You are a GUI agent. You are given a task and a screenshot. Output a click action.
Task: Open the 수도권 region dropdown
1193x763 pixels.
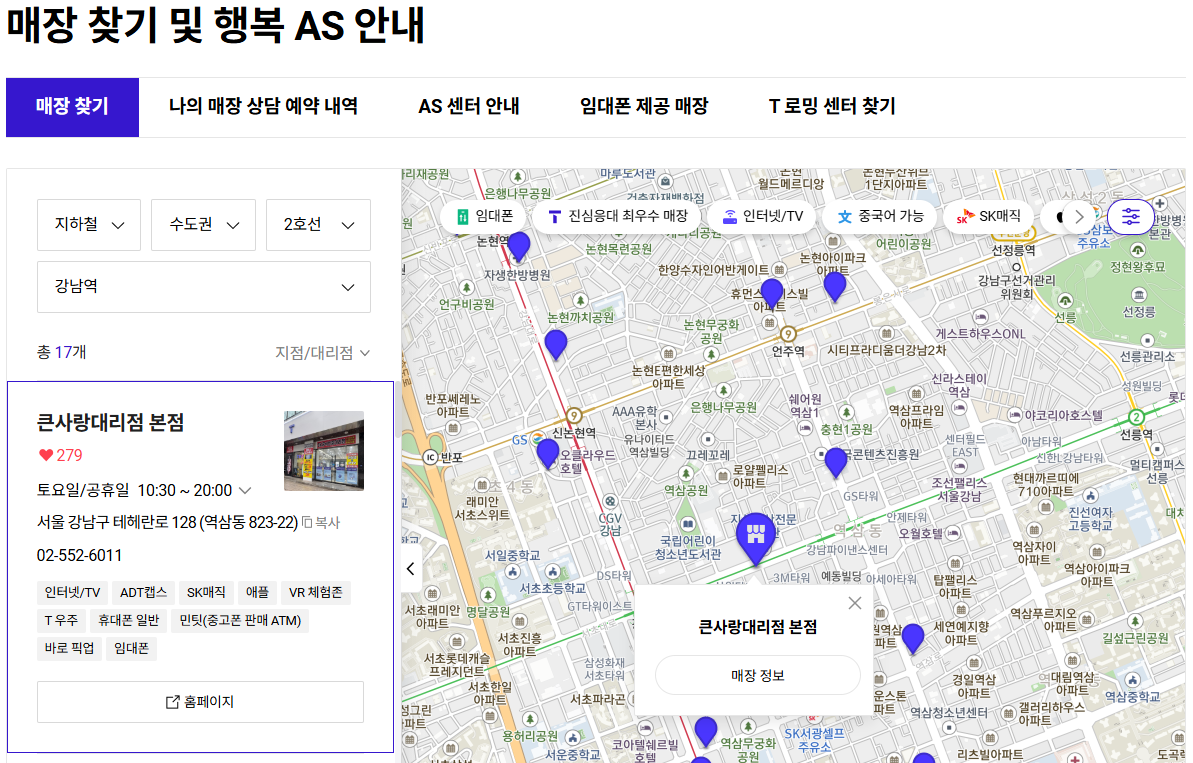pos(203,224)
